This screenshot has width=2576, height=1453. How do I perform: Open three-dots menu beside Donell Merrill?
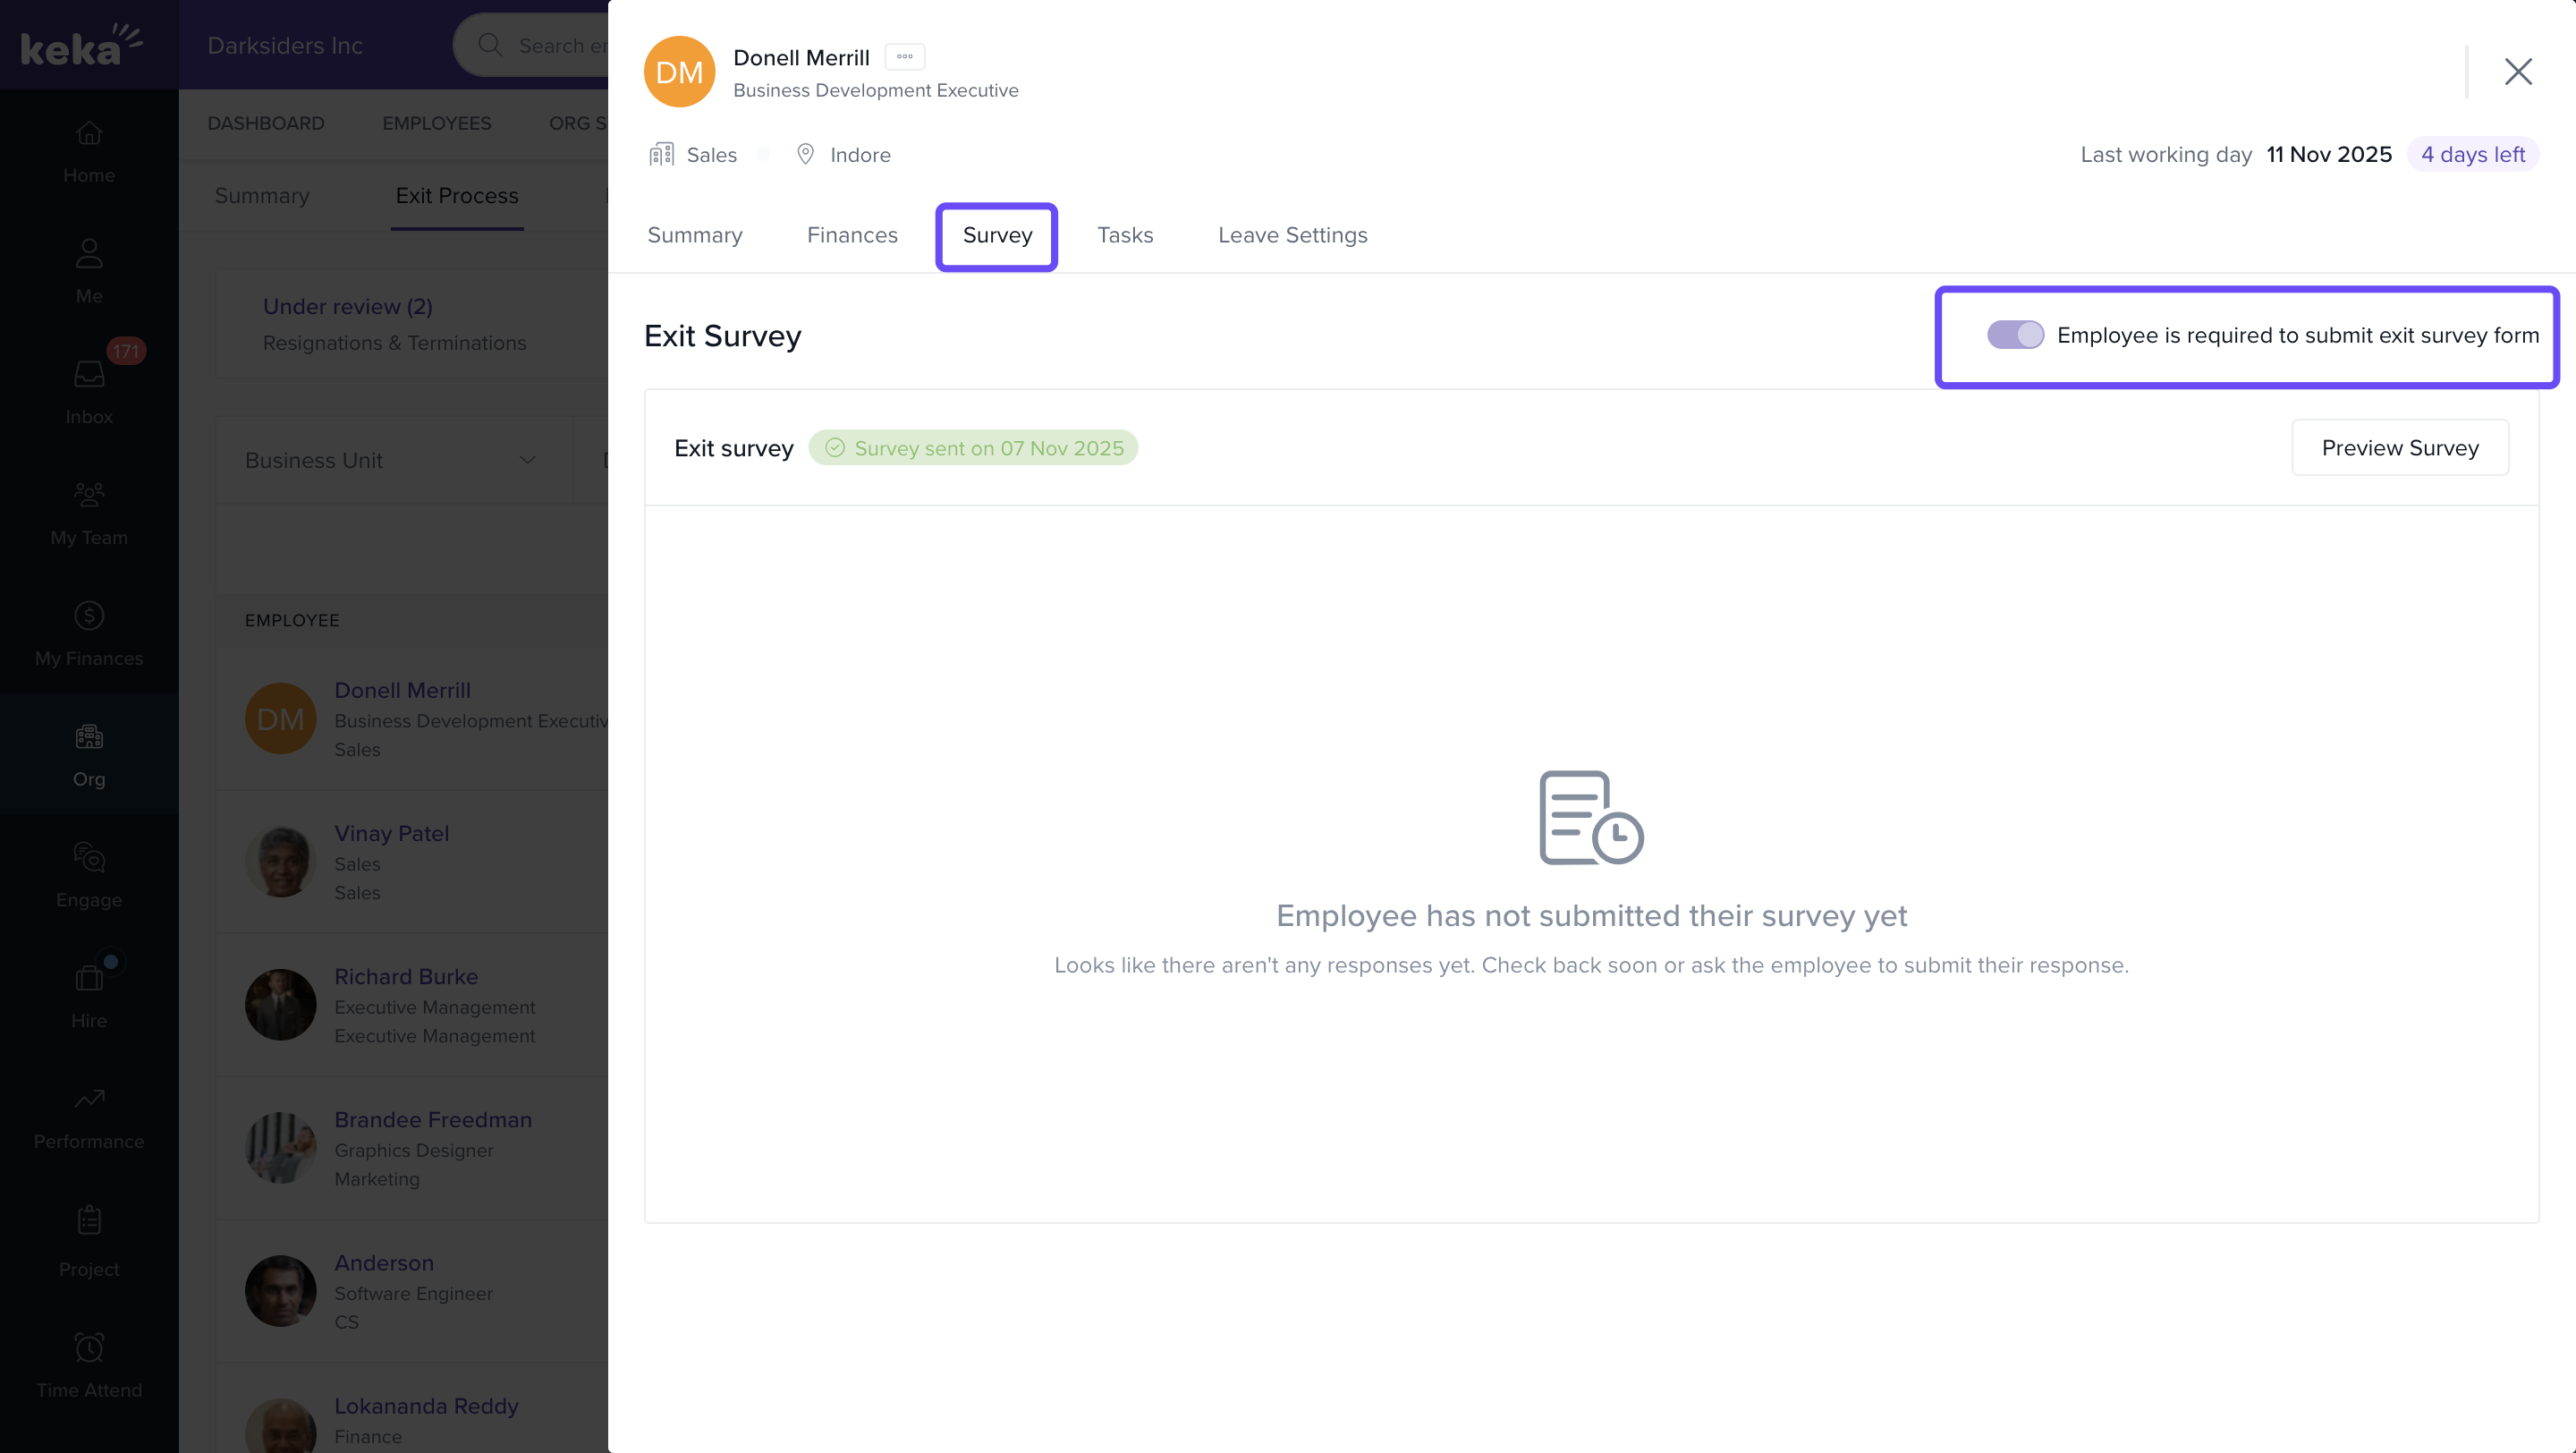[904, 57]
